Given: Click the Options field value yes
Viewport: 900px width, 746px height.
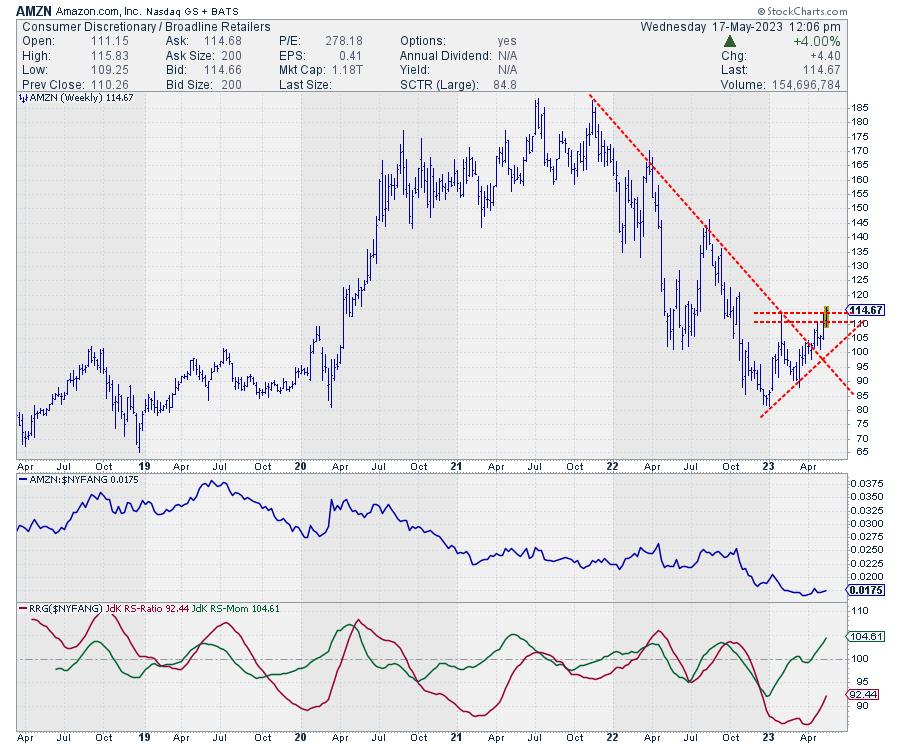Looking at the screenshot, I should click(509, 40).
